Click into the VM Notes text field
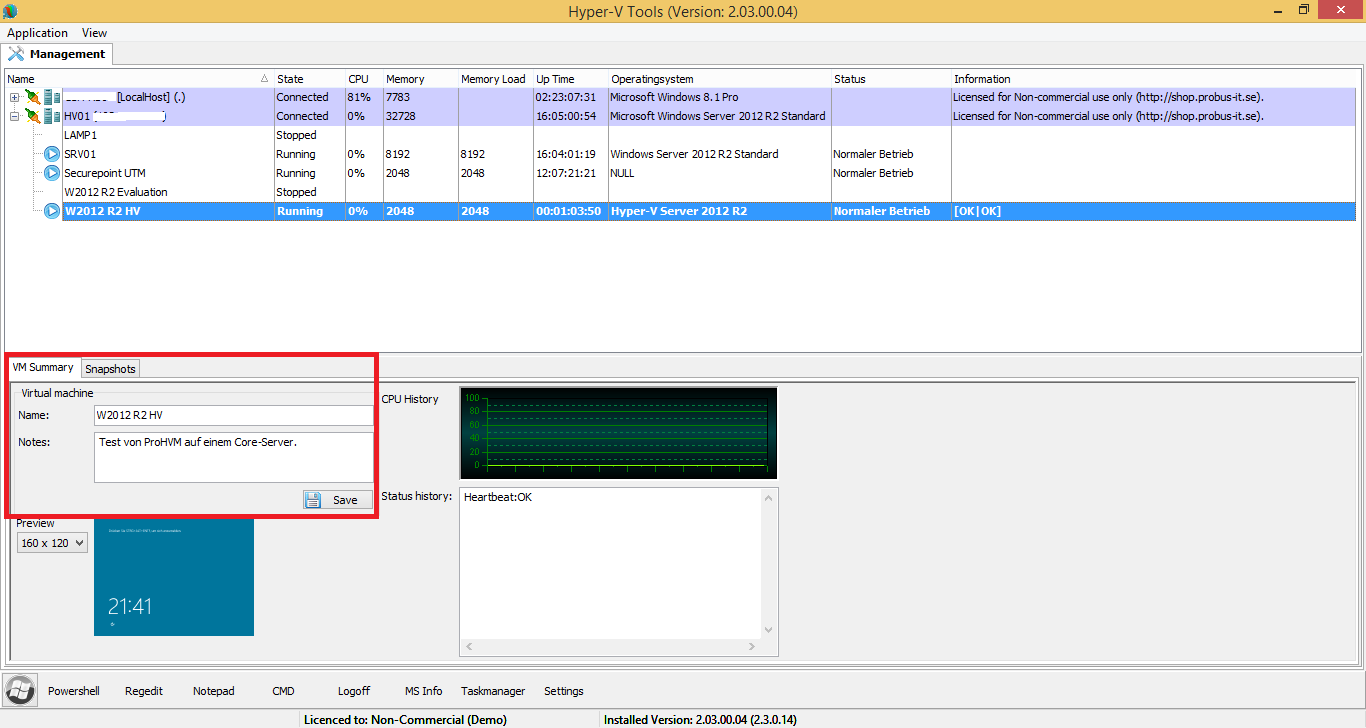This screenshot has width=1366, height=728. (233, 458)
